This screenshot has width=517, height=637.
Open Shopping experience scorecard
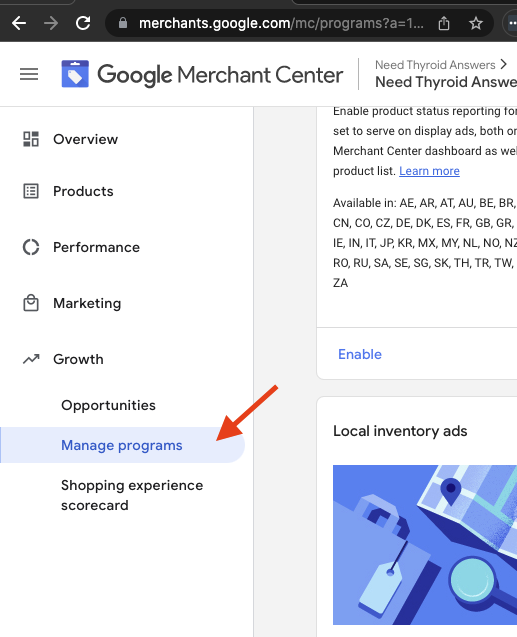click(132, 495)
